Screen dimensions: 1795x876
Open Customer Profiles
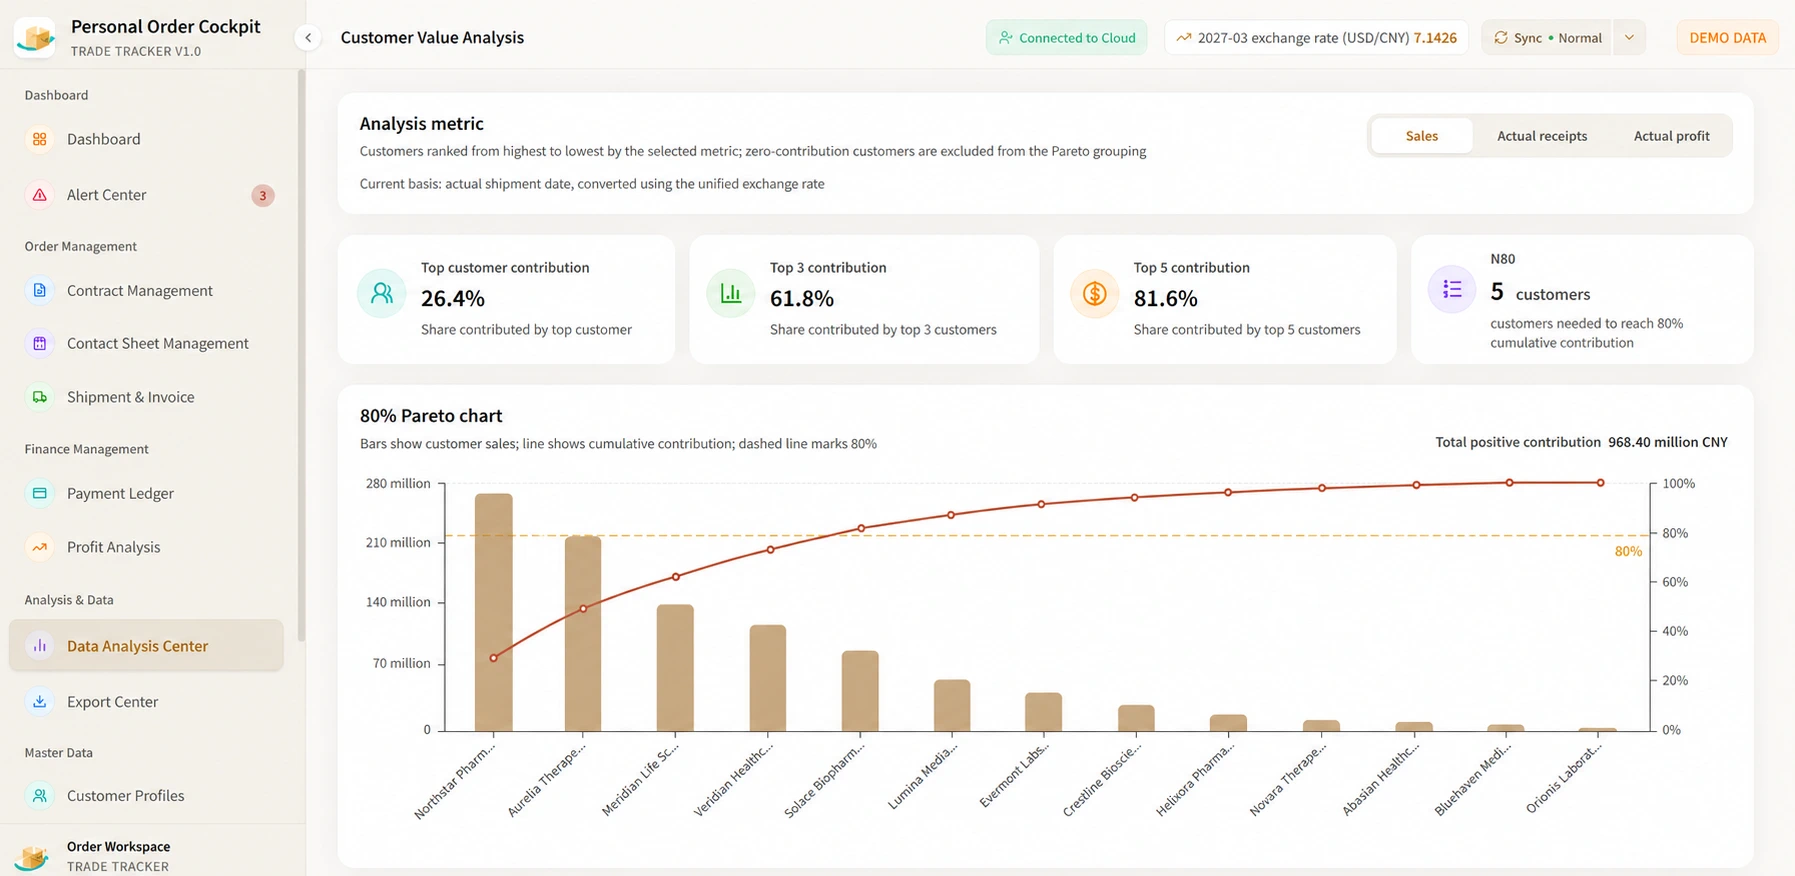(x=146, y=796)
